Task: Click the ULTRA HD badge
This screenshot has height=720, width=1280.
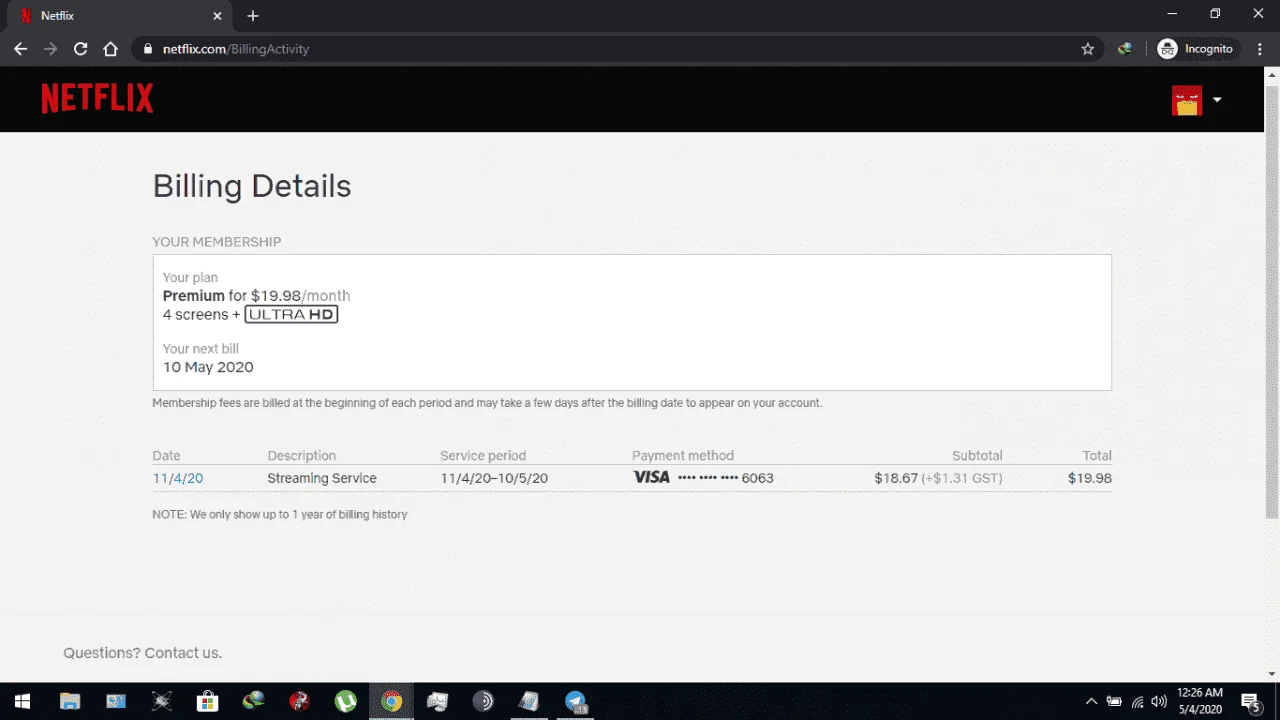Action: [291, 314]
